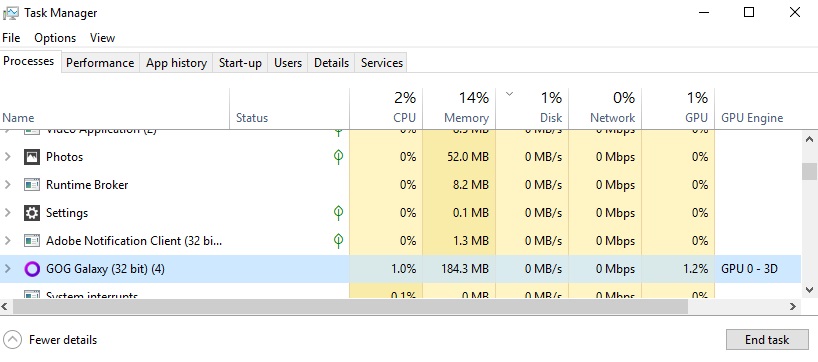Click the vertical scrollbar down arrow
The height and width of the screenshot is (362, 818).
pos(809,289)
